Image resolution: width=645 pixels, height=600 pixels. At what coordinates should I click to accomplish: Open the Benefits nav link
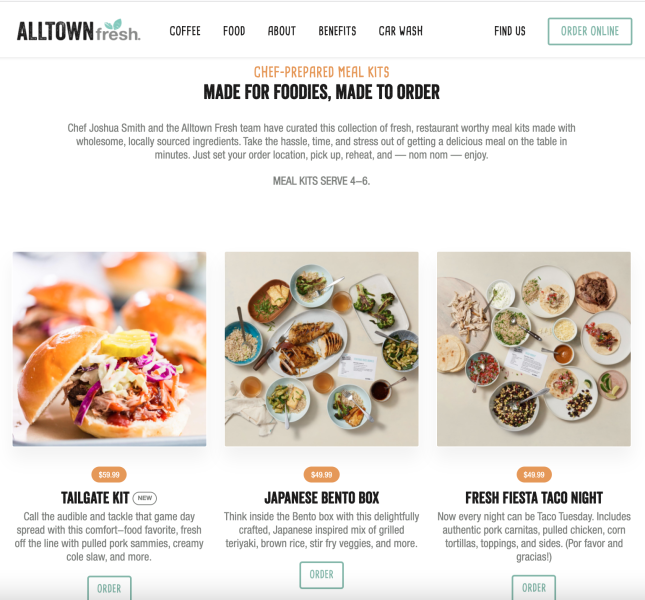pyautogui.click(x=337, y=31)
